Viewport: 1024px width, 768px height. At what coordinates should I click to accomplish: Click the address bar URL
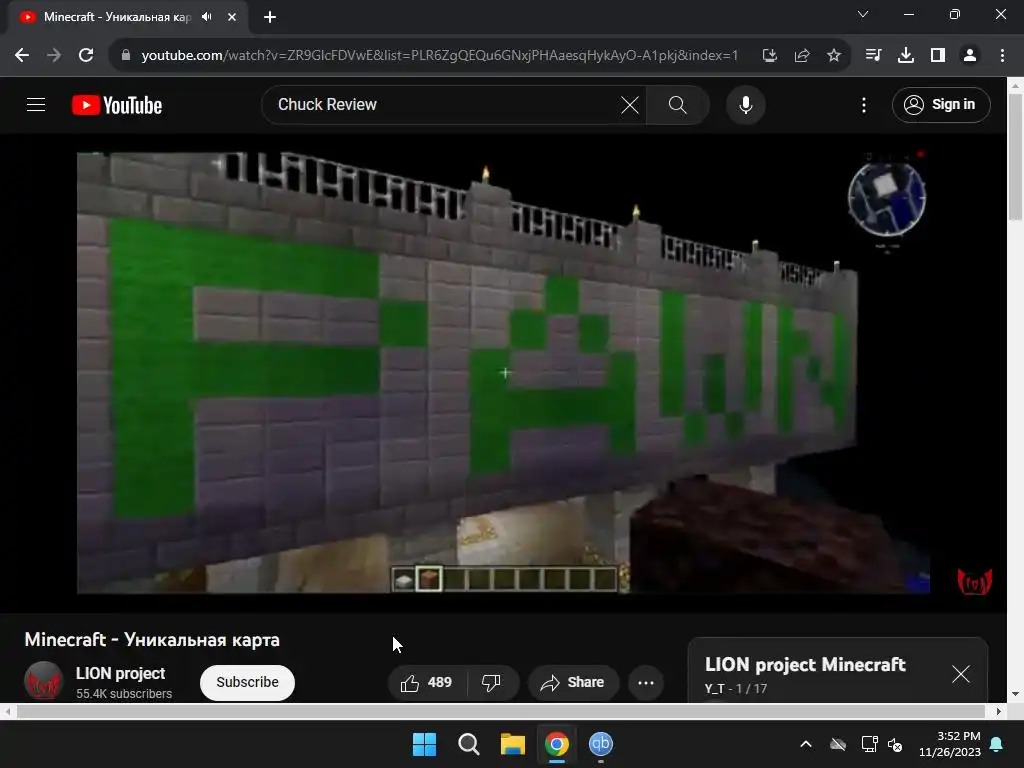[440, 55]
